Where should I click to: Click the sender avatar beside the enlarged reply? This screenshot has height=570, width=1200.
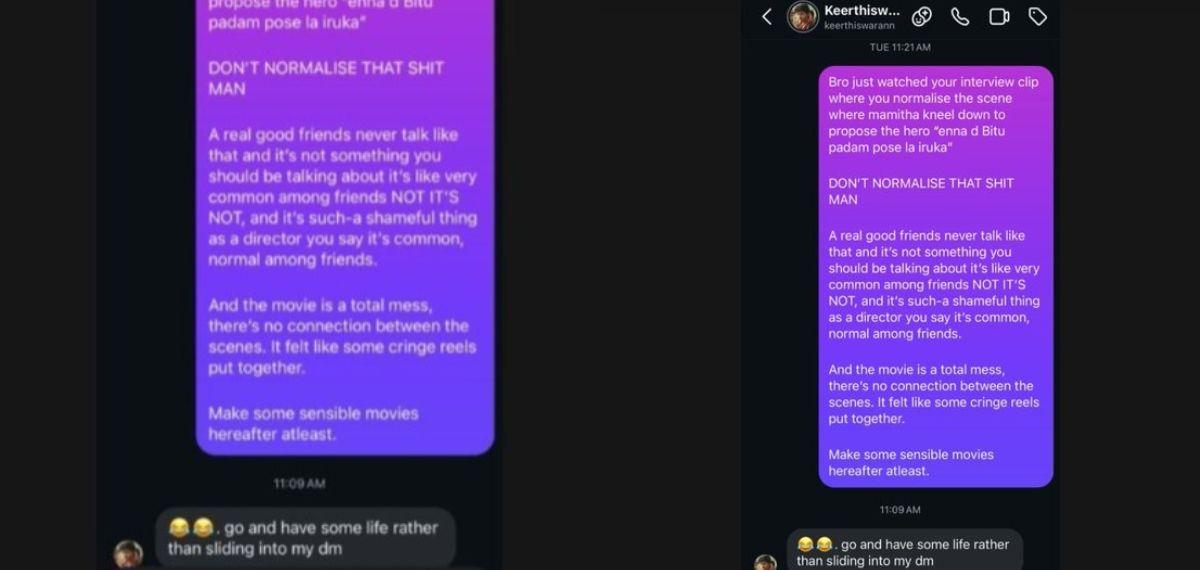click(x=128, y=555)
